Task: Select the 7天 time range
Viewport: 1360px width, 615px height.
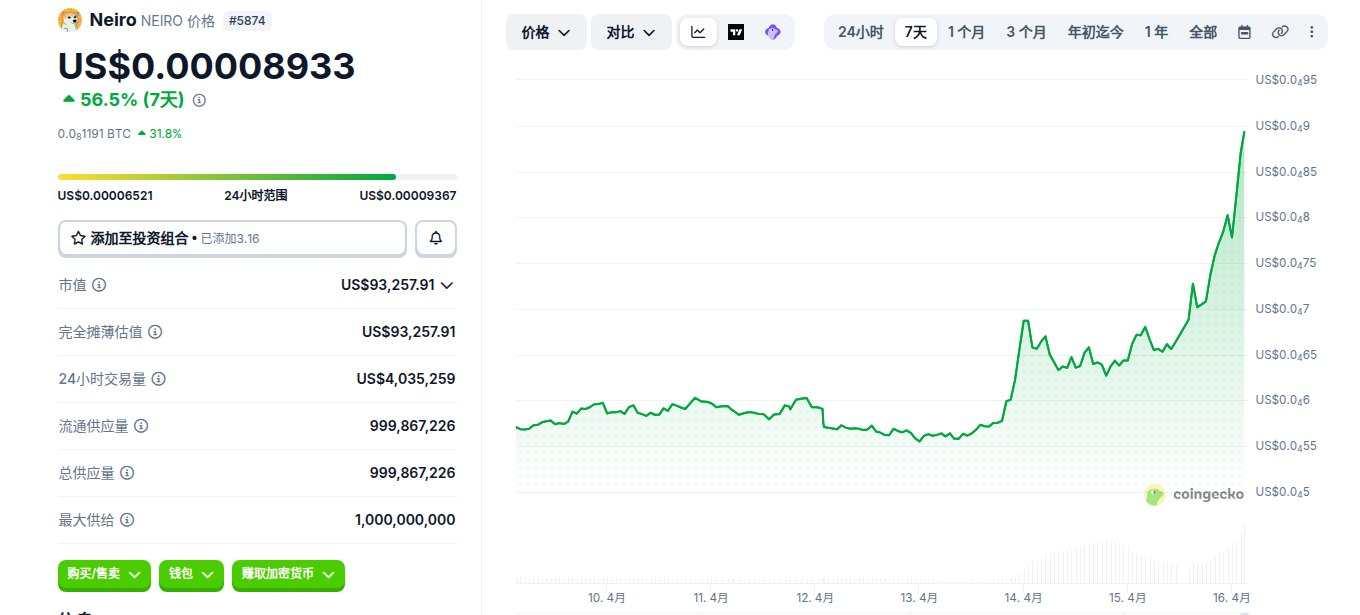Action: (x=916, y=32)
